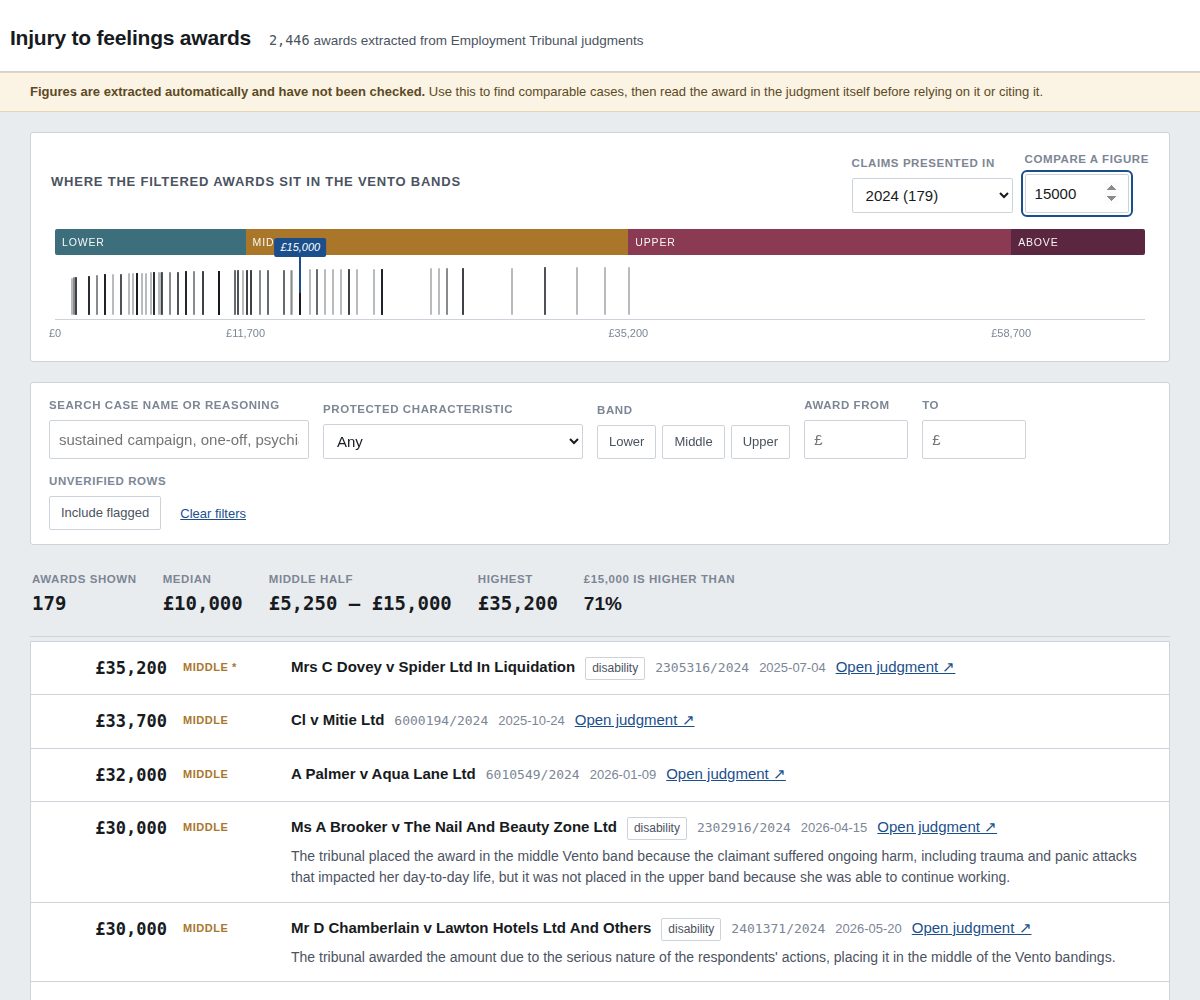The image size is (1200, 1000).
Task: Click the Awards Shown count 179
Action: pos(49,603)
